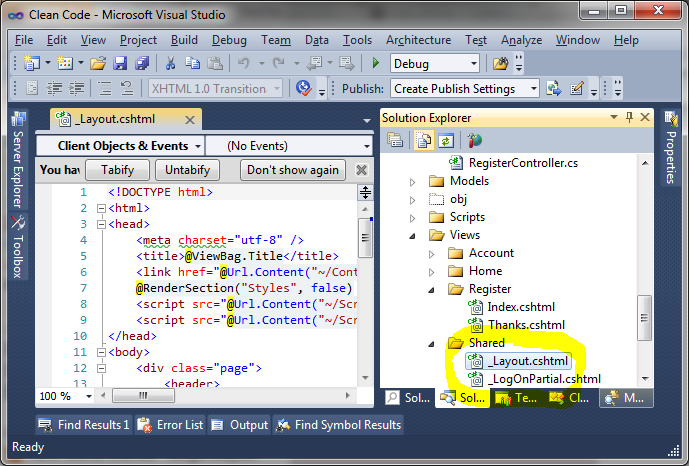Click the Save All icon
Image resolution: width=689 pixels, height=466 pixels.
click(x=142, y=64)
